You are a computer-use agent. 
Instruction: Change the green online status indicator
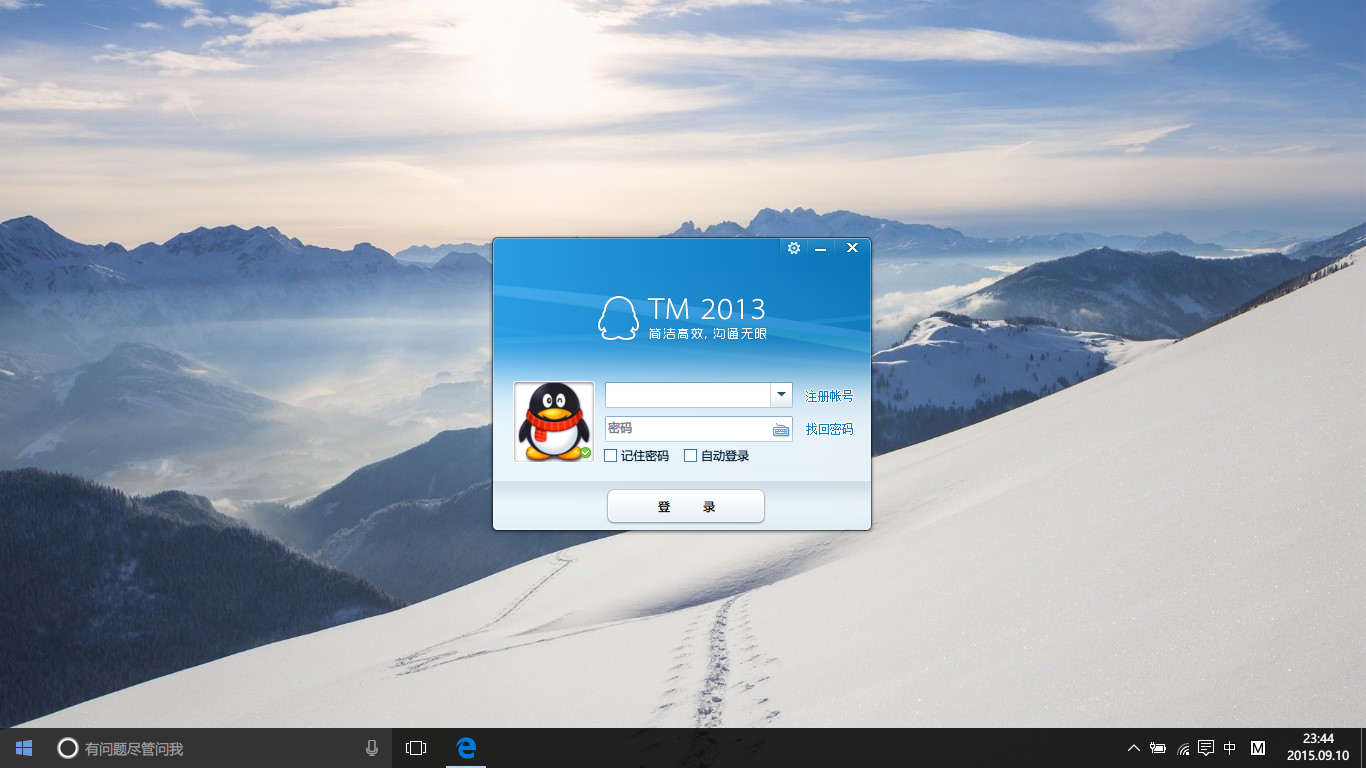point(585,453)
